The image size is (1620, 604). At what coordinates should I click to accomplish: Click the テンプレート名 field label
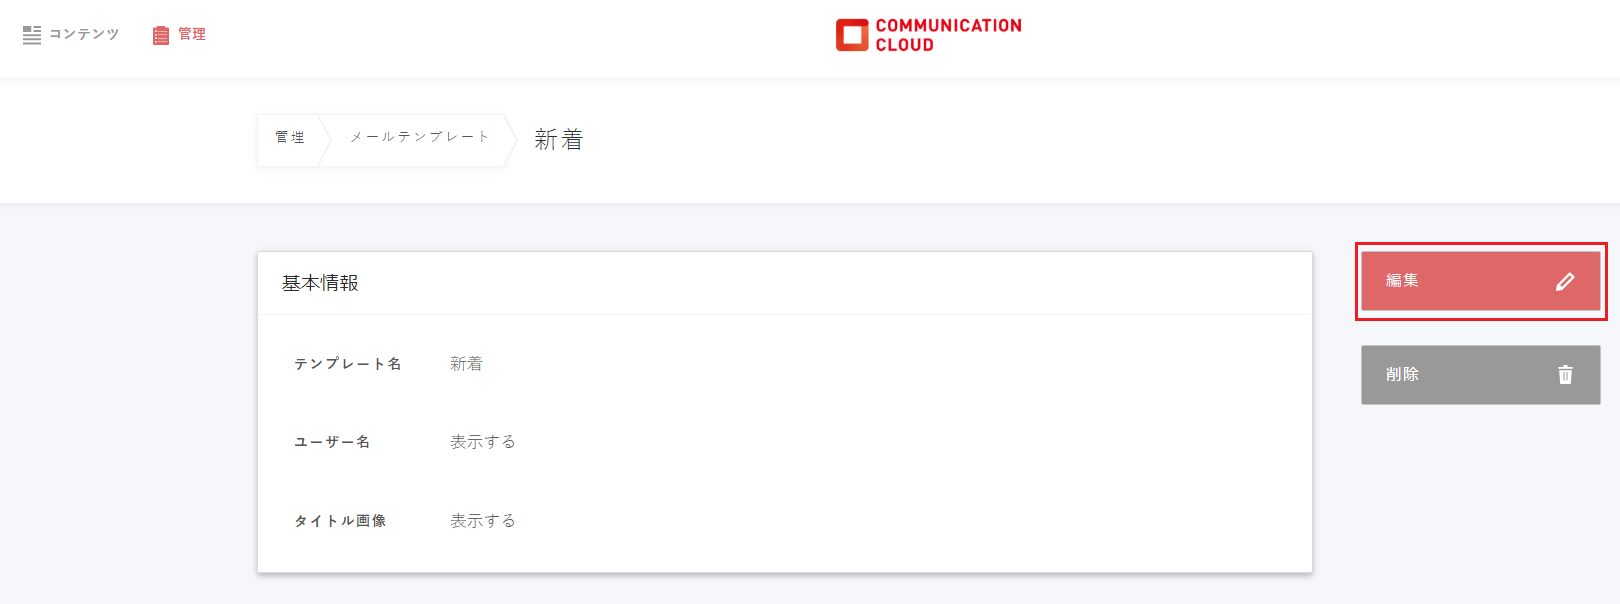tap(348, 364)
